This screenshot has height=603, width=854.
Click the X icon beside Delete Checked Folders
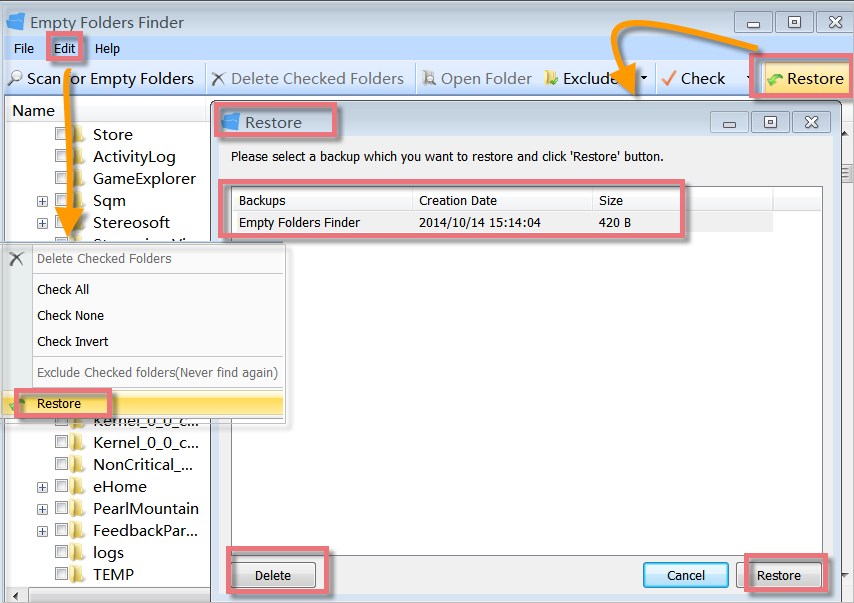[16, 258]
